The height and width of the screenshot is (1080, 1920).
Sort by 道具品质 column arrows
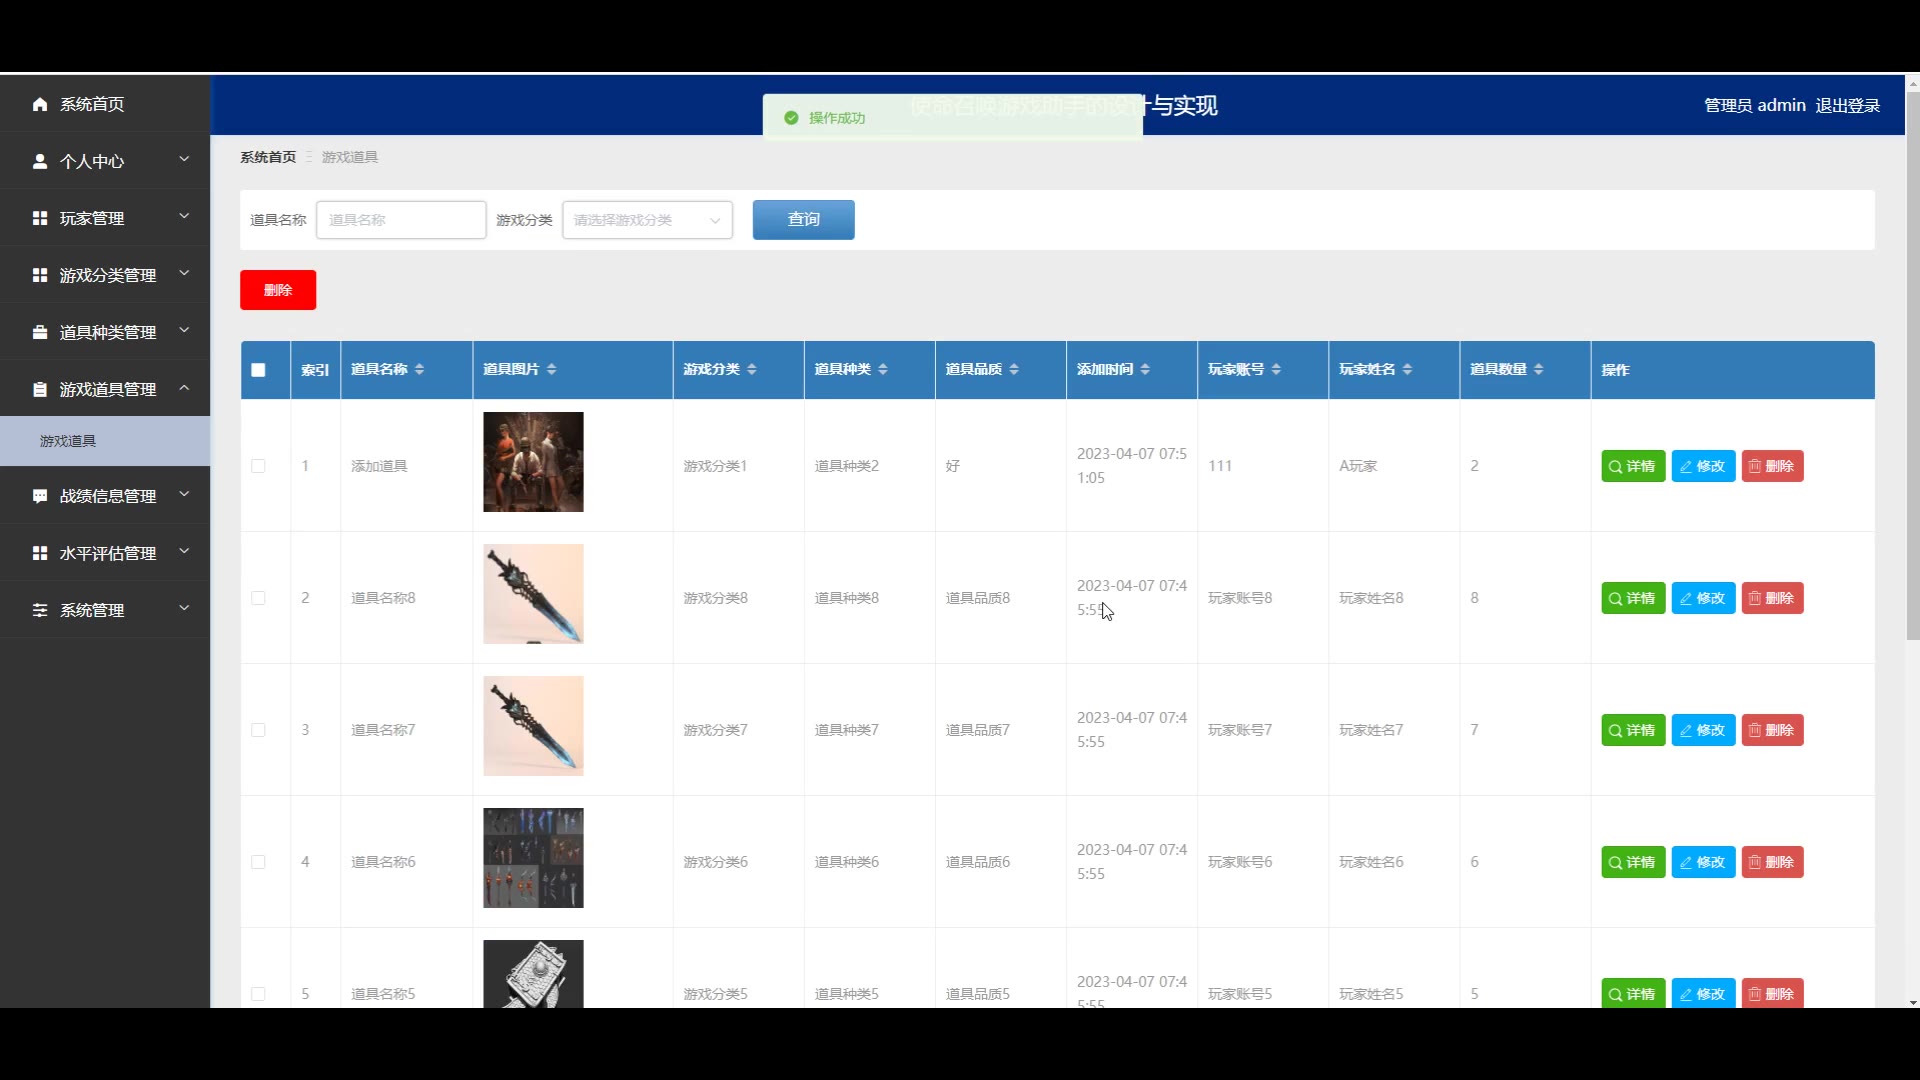pyautogui.click(x=1013, y=370)
